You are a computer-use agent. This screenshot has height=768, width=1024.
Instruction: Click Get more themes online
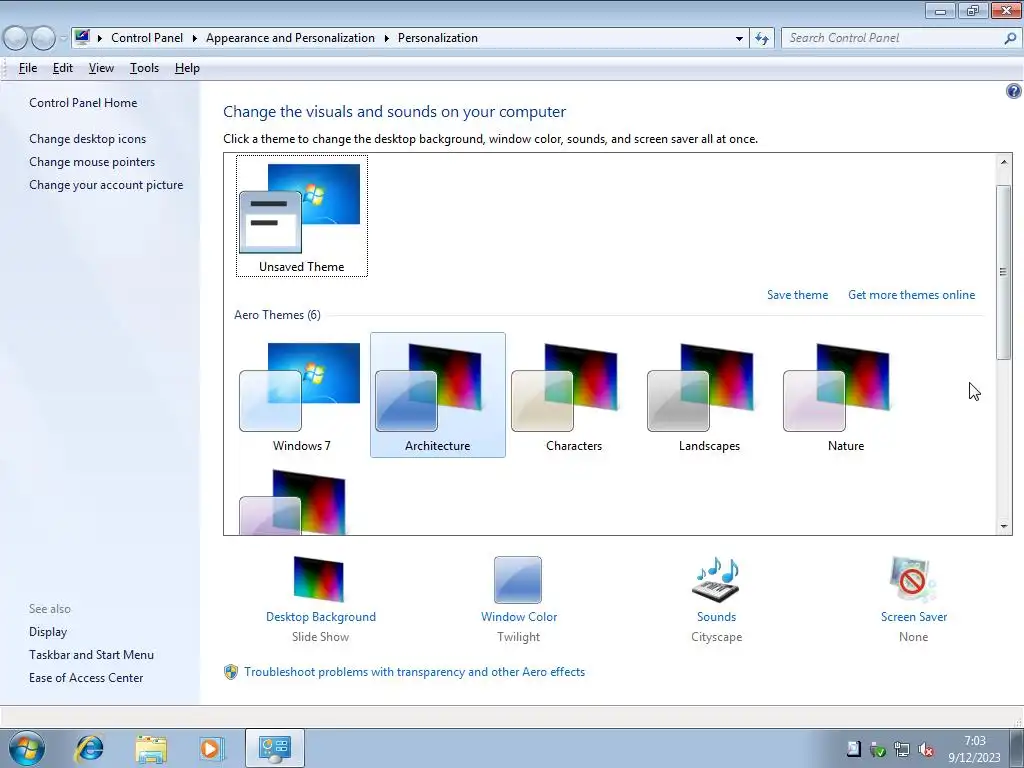pos(911,295)
